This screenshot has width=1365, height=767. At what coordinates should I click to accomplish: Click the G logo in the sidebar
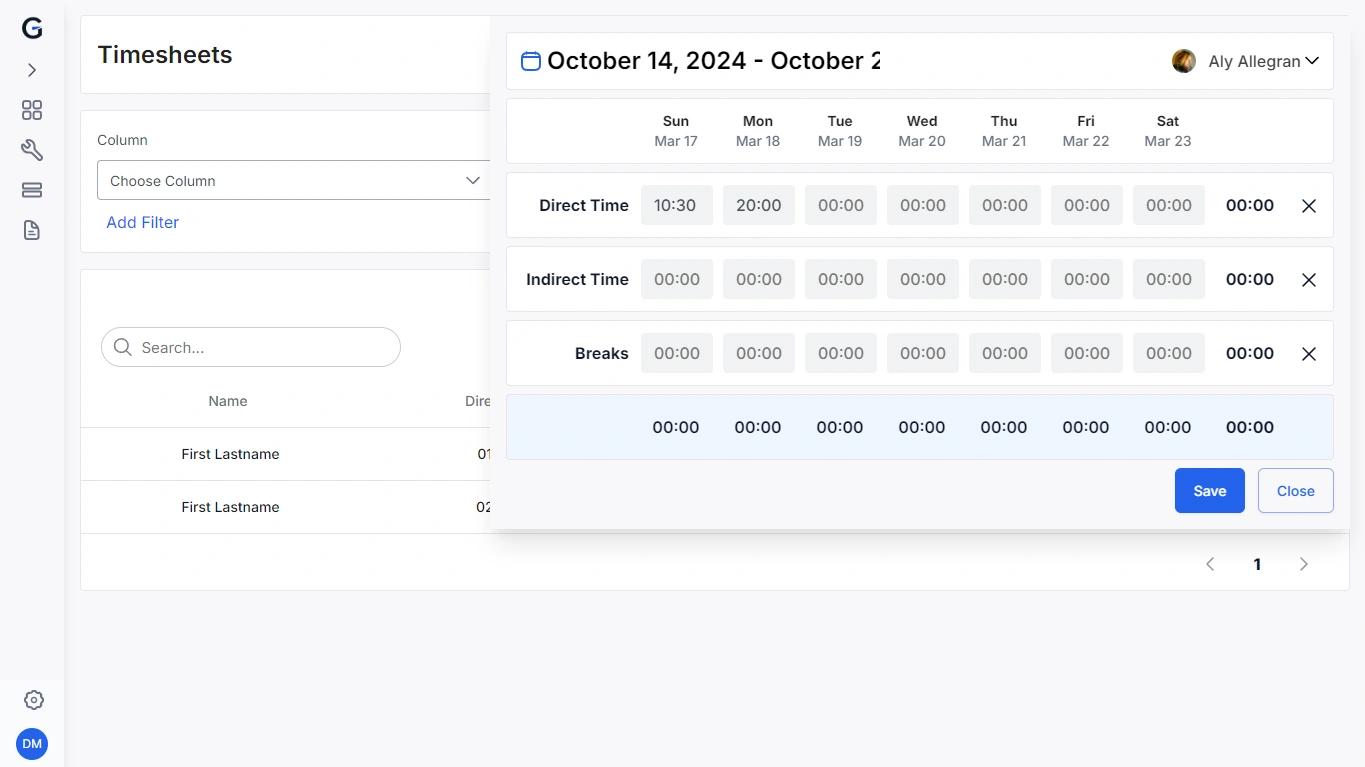point(32,29)
